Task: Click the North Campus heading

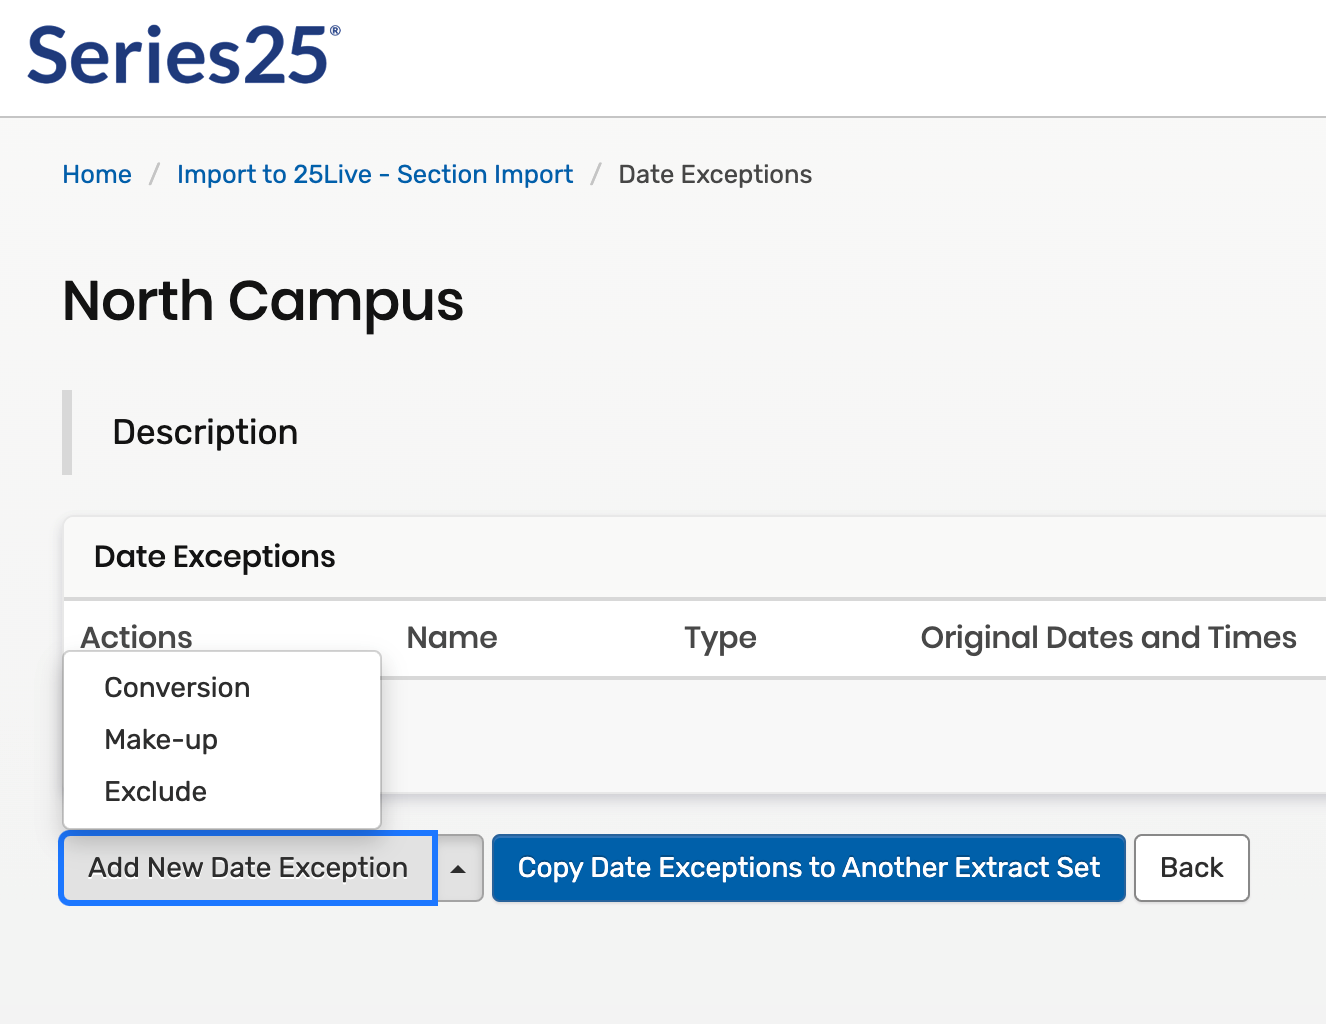Action: pyautogui.click(x=263, y=301)
